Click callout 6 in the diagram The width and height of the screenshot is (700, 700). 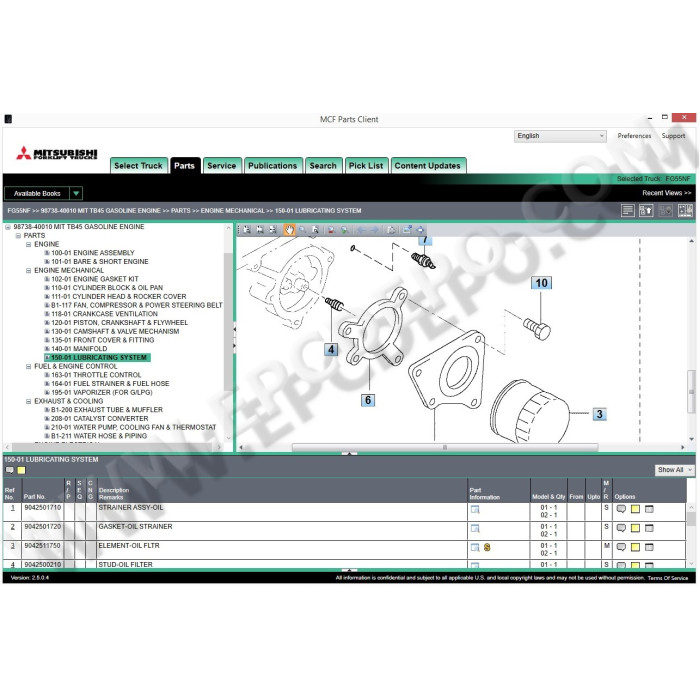point(368,400)
